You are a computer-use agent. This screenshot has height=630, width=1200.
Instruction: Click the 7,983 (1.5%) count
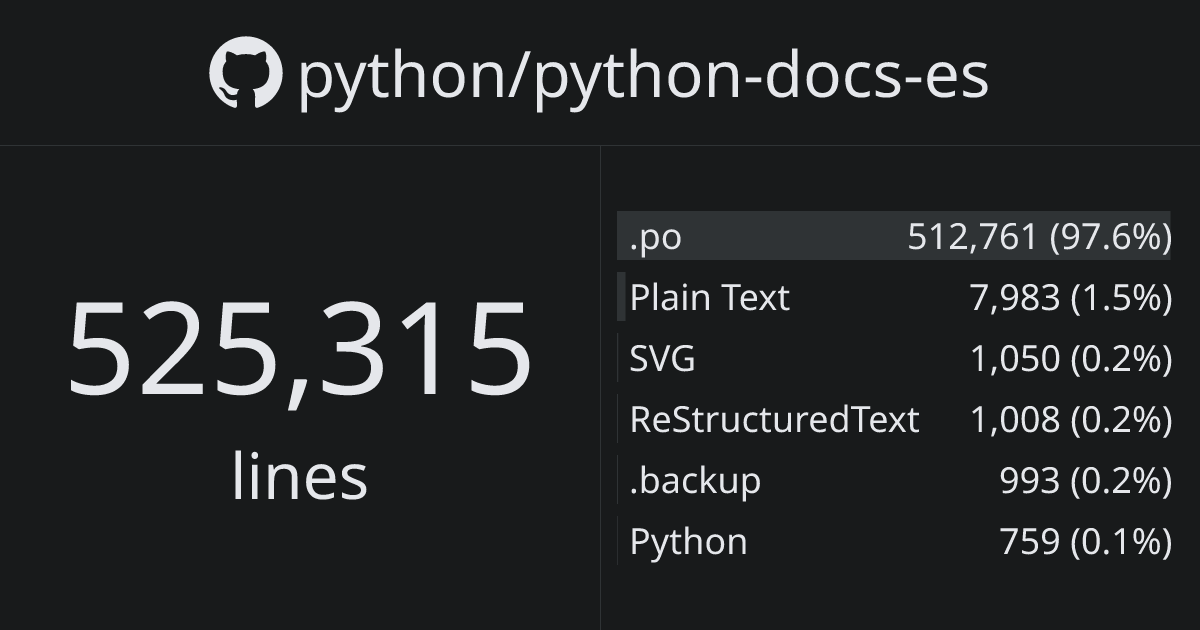[1070, 298]
